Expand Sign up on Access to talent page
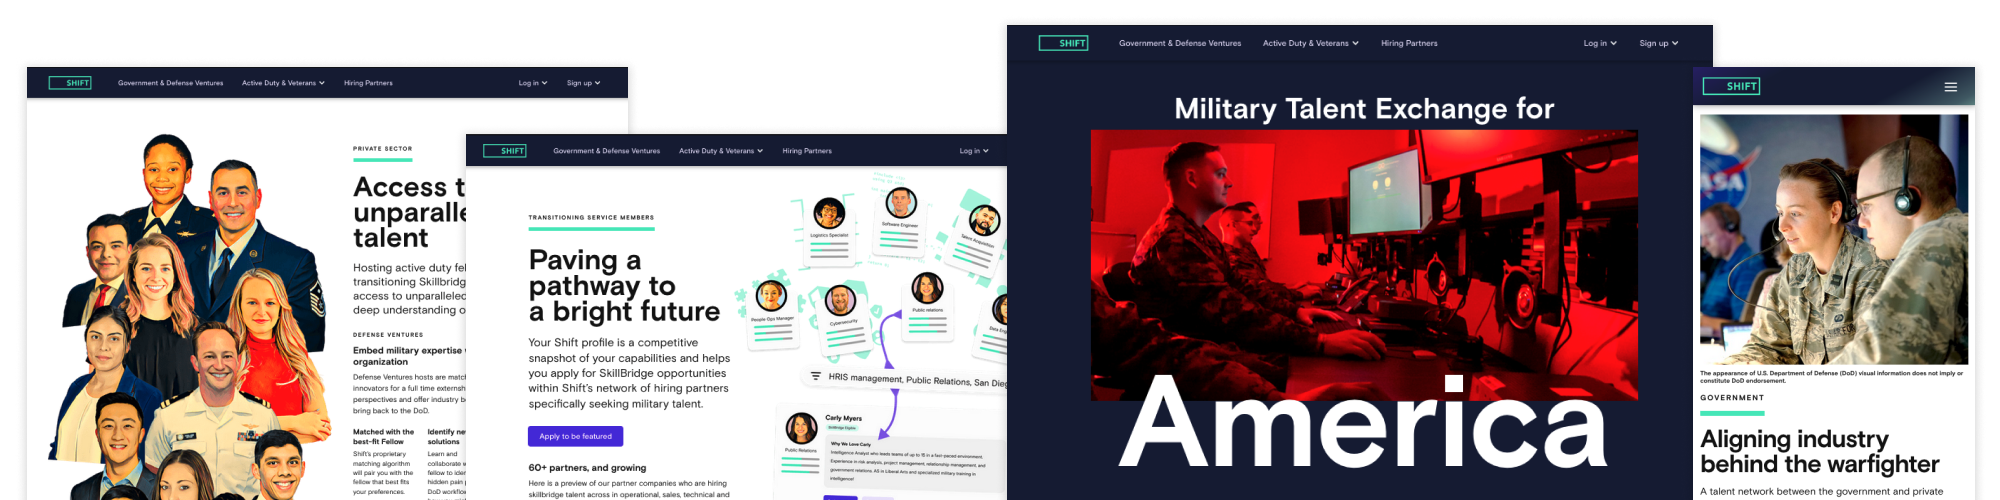This screenshot has width=2000, height=500. (584, 83)
